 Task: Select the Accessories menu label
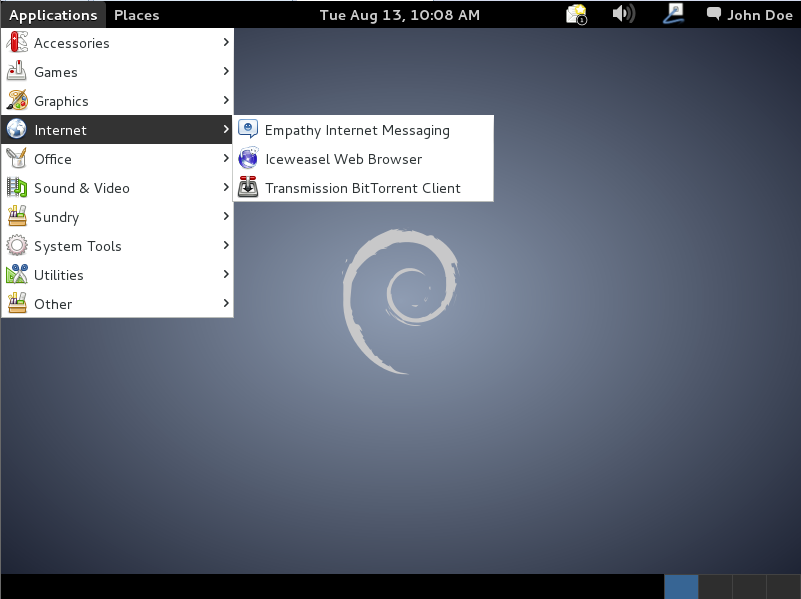click(72, 43)
